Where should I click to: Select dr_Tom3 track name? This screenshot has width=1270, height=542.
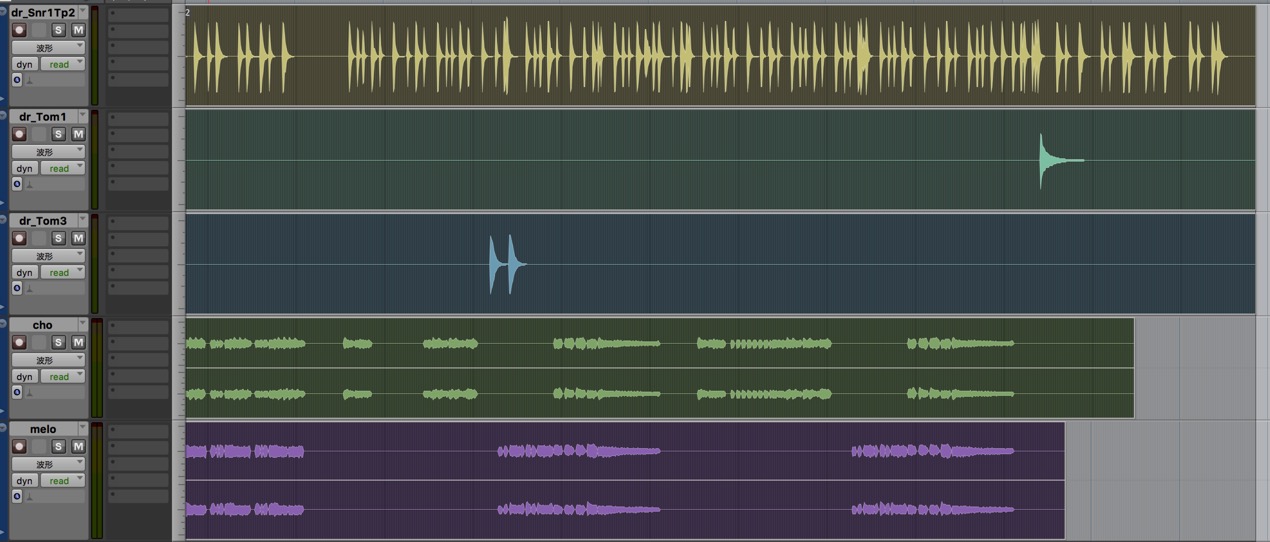pyautogui.click(x=43, y=221)
